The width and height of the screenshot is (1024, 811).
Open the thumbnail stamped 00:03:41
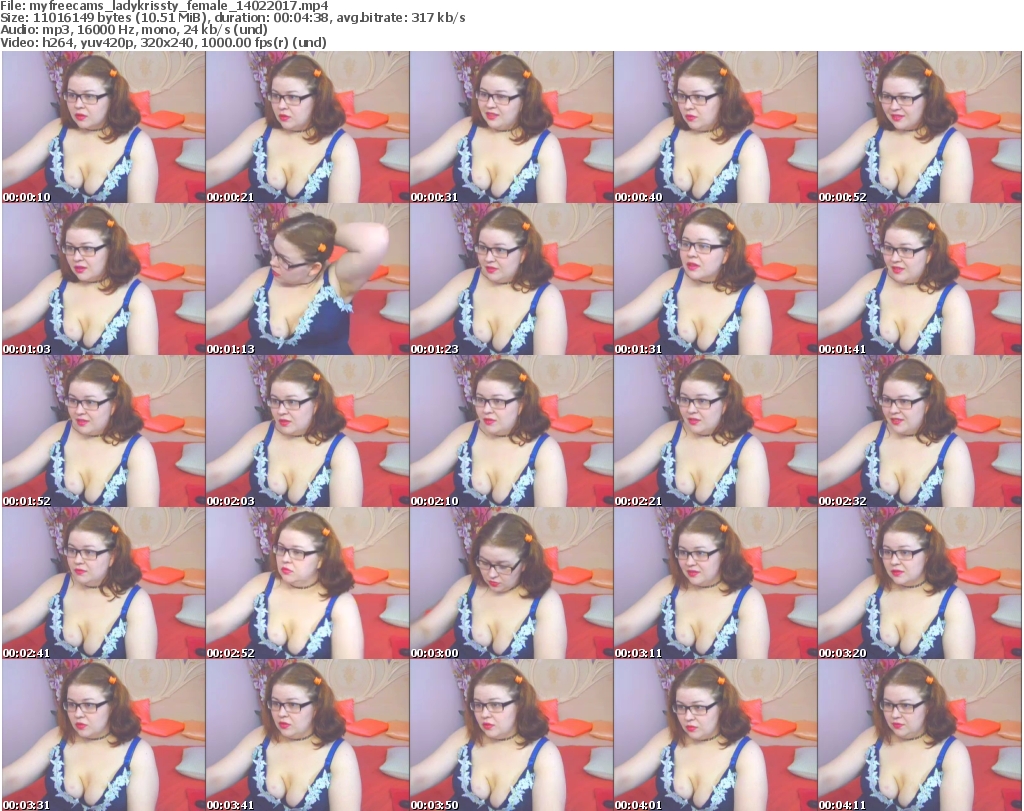click(308, 735)
